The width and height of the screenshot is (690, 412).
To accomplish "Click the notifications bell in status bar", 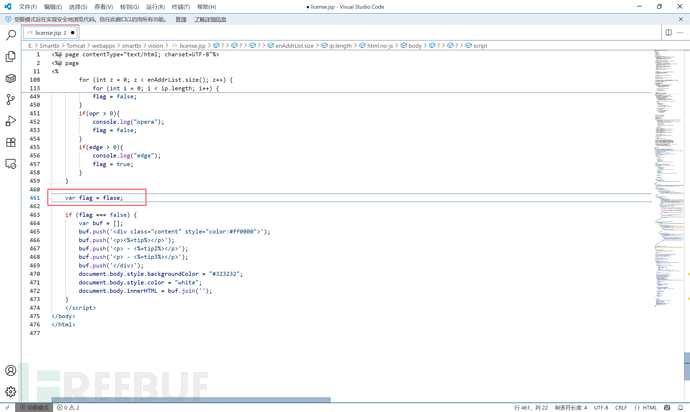I will click(x=681, y=408).
